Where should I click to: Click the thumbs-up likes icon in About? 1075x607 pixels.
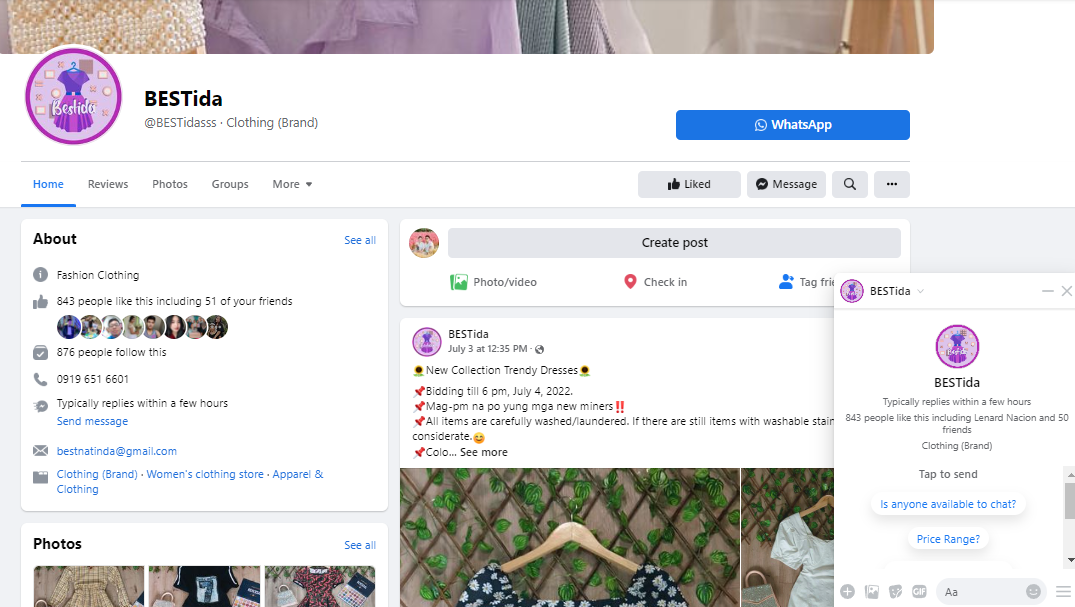coord(40,302)
